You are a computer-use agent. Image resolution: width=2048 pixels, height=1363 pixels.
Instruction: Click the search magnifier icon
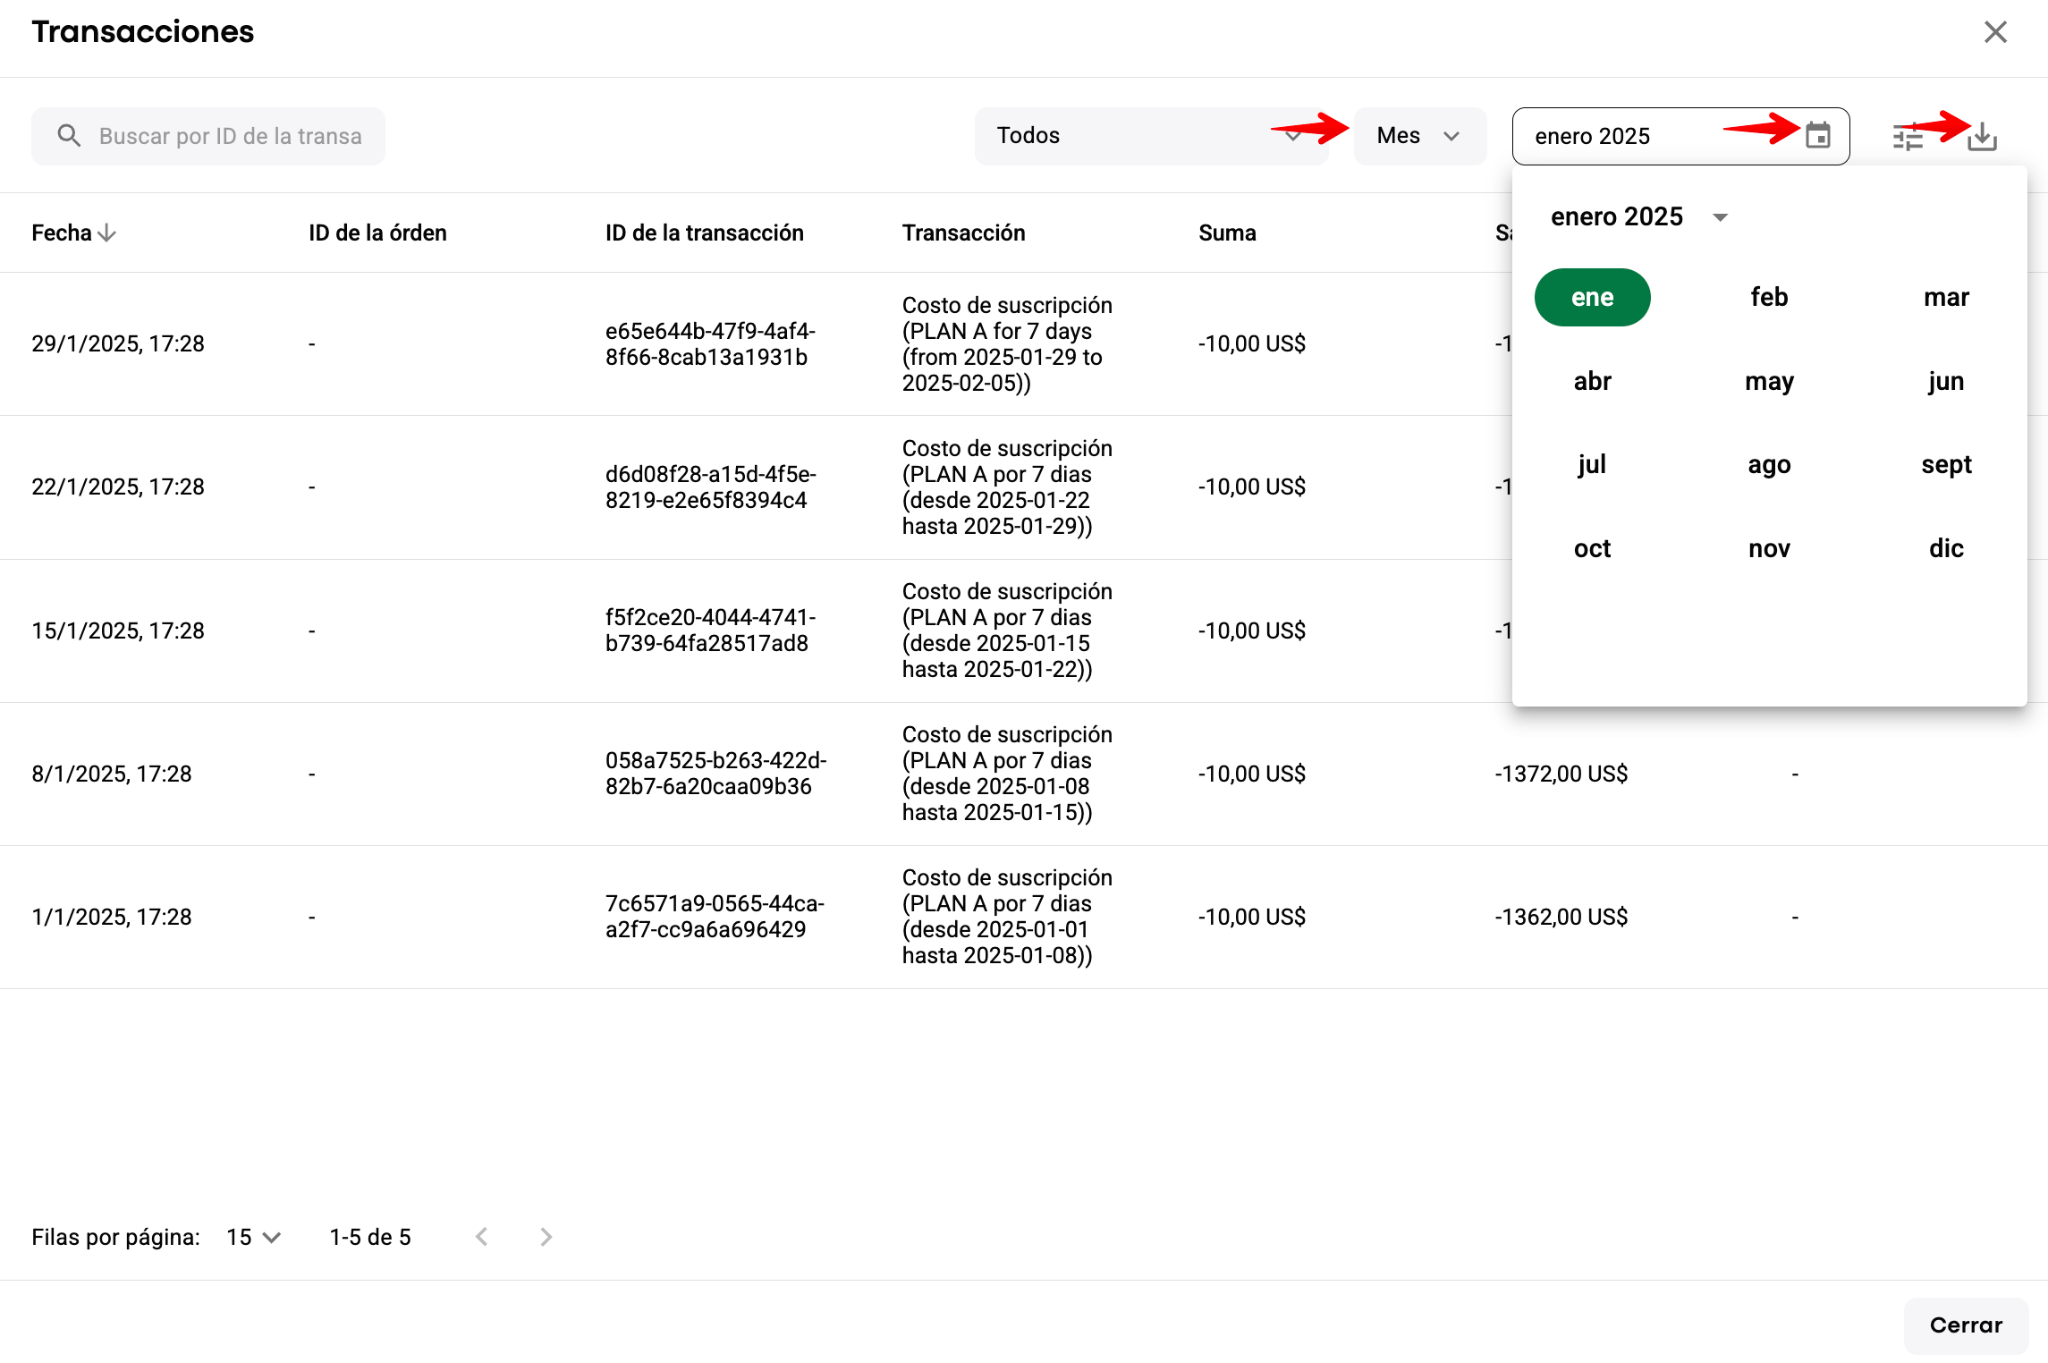68,136
